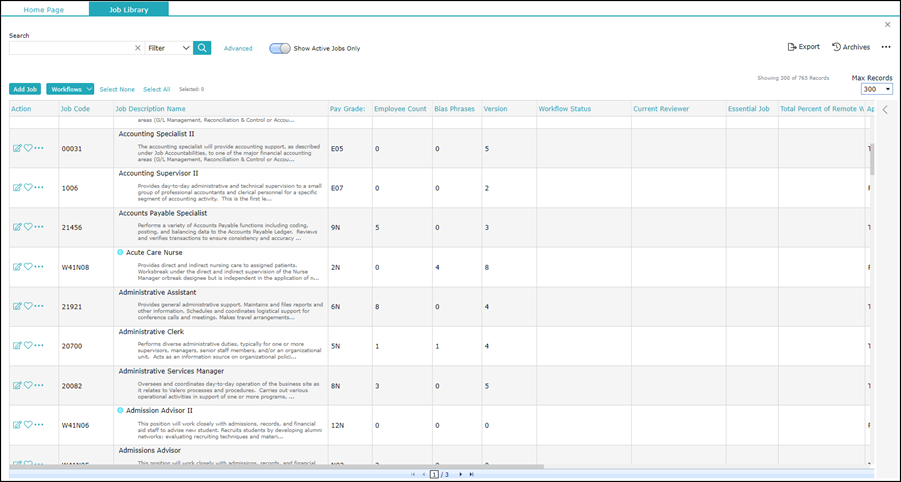
Task: Favorite the Administrative Assistant job
Action: [28, 306]
